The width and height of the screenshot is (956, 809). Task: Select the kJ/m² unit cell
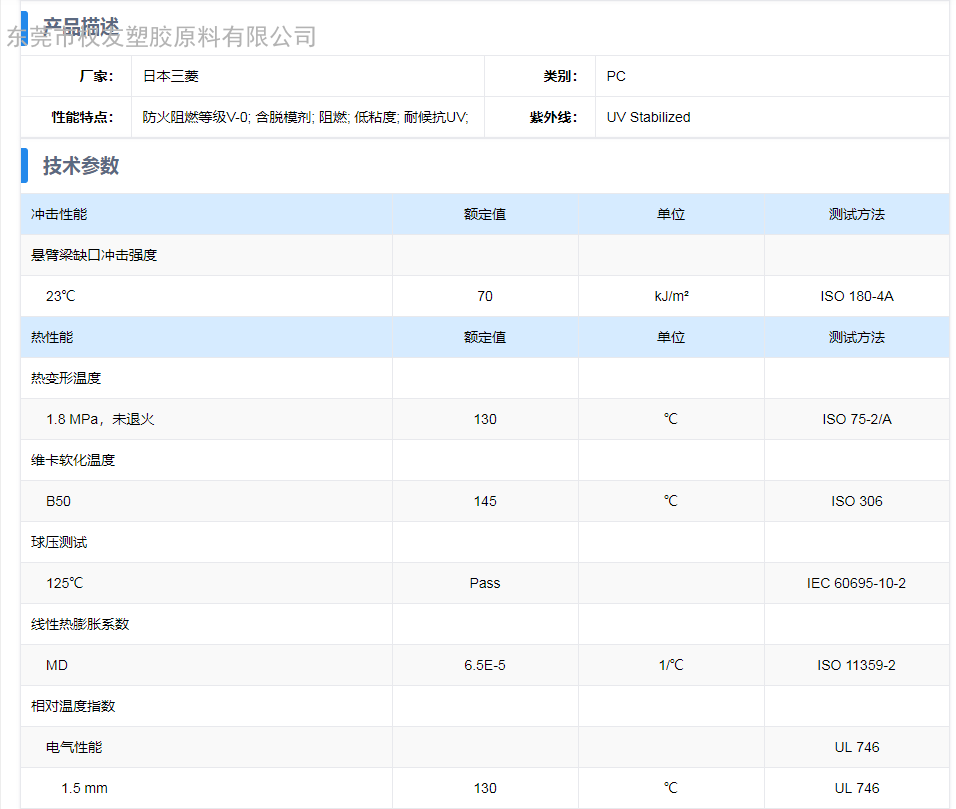tap(670, 296)
